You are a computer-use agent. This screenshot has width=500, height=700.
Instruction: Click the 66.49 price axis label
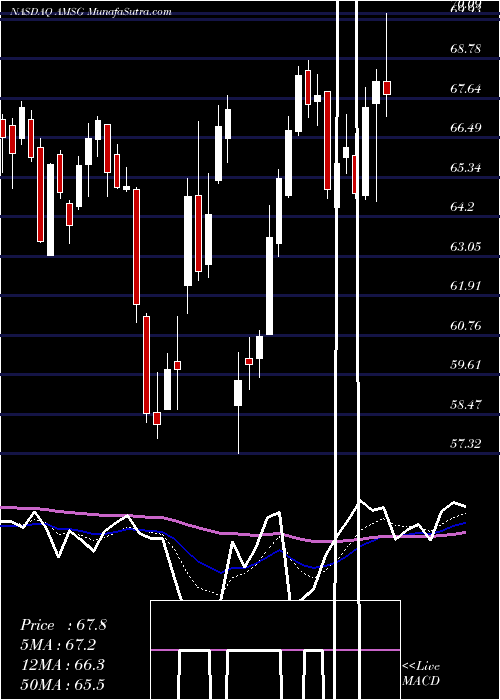pos(466,128)
